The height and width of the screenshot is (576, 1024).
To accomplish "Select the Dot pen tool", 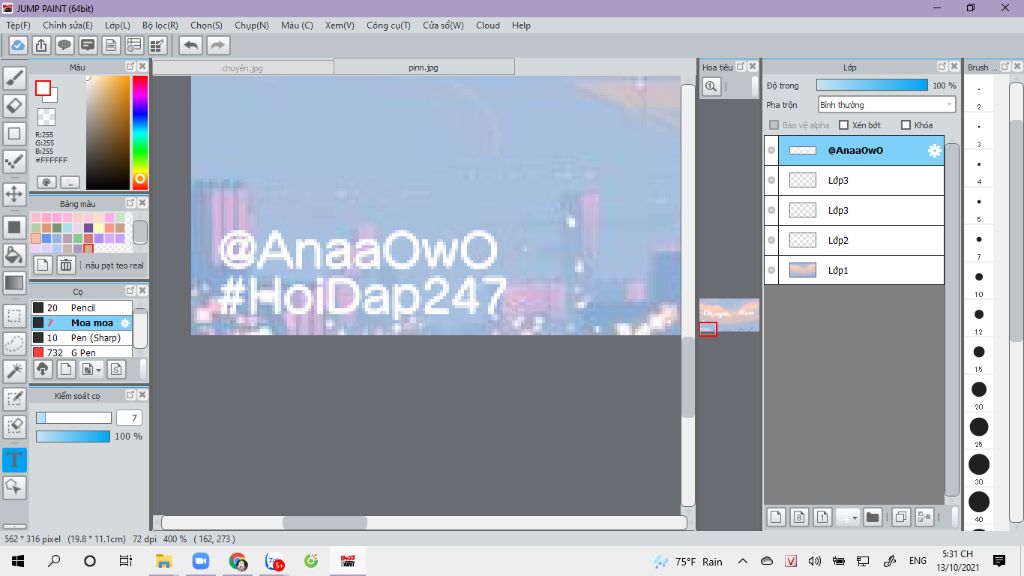I will [14, 161].
